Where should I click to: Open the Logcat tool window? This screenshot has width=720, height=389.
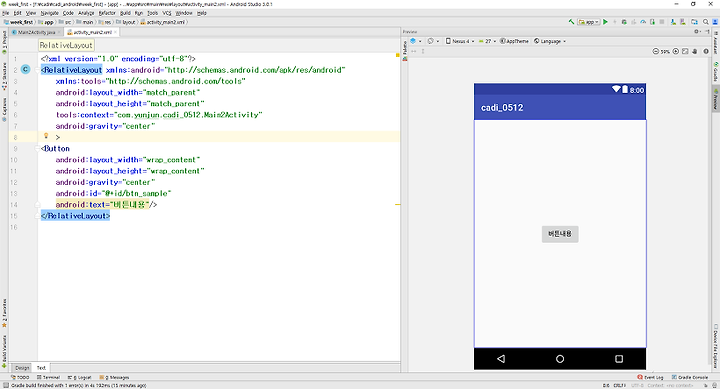(79, 378)
